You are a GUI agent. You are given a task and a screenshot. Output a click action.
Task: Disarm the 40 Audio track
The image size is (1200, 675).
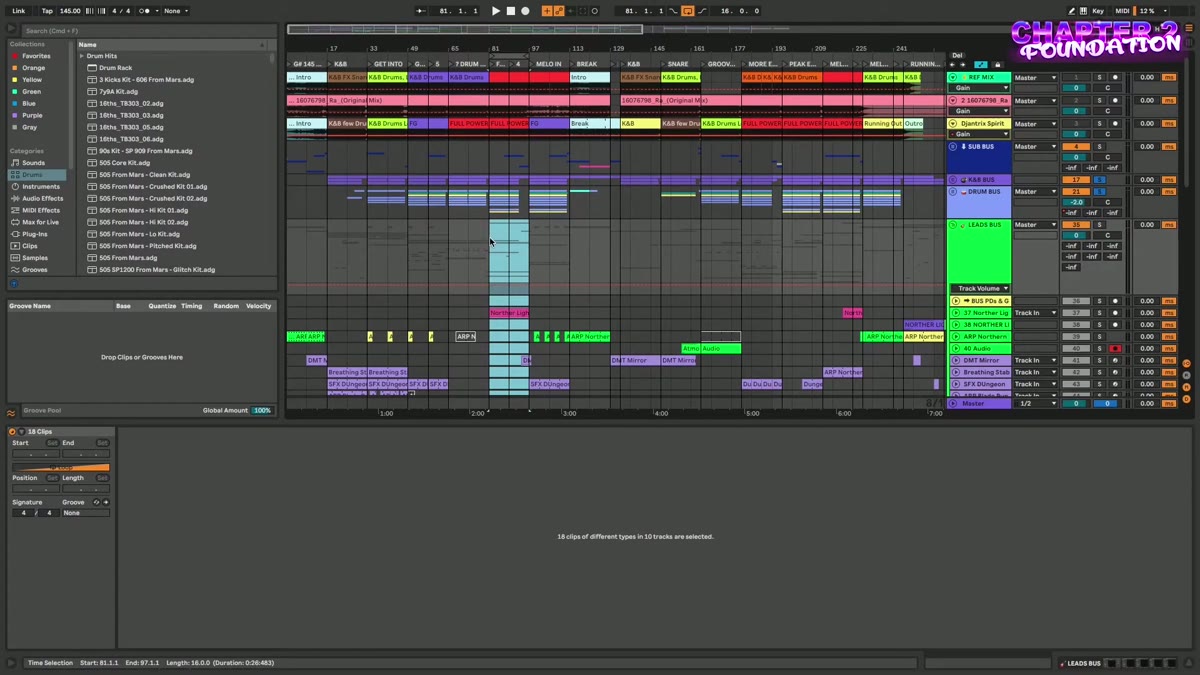[1115, 349]
